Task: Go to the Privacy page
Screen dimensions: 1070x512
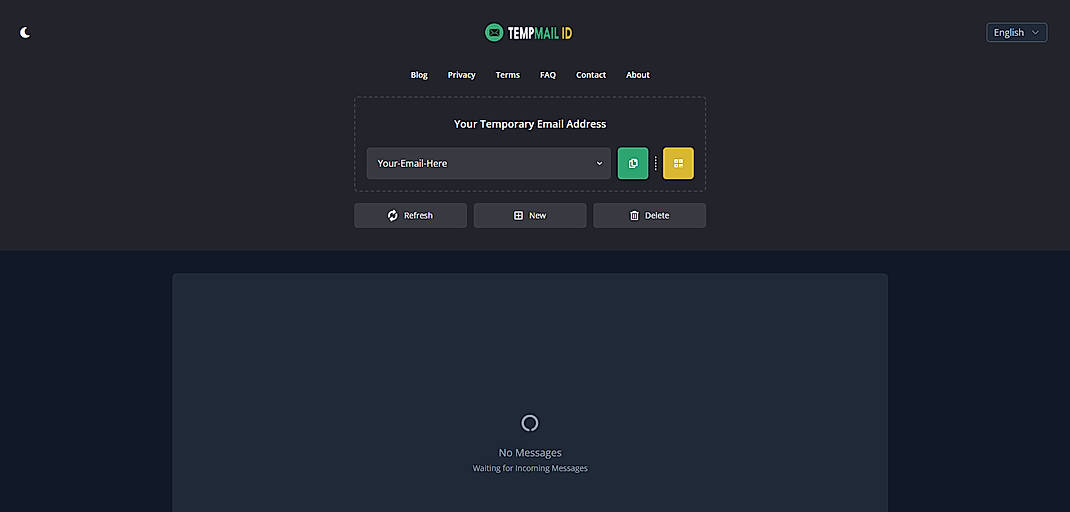Action: [461, 75]
